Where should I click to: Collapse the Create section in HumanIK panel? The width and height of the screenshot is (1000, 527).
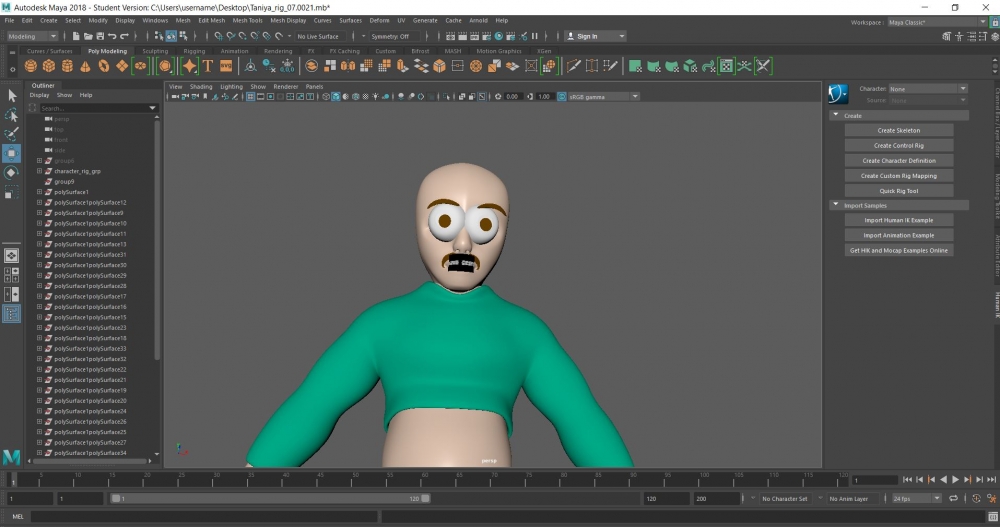835,116
